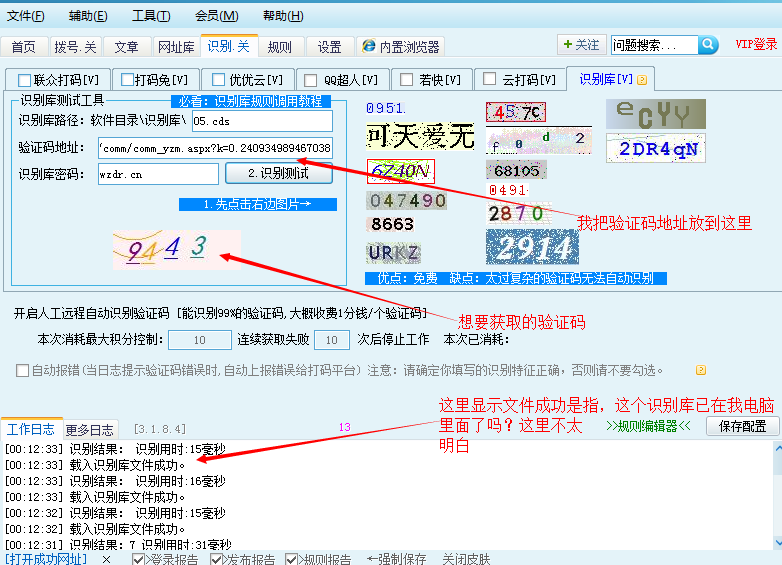Open the 文件(F) menu
782x565 pixels.
pyautogui.click(x=26, y=16)
